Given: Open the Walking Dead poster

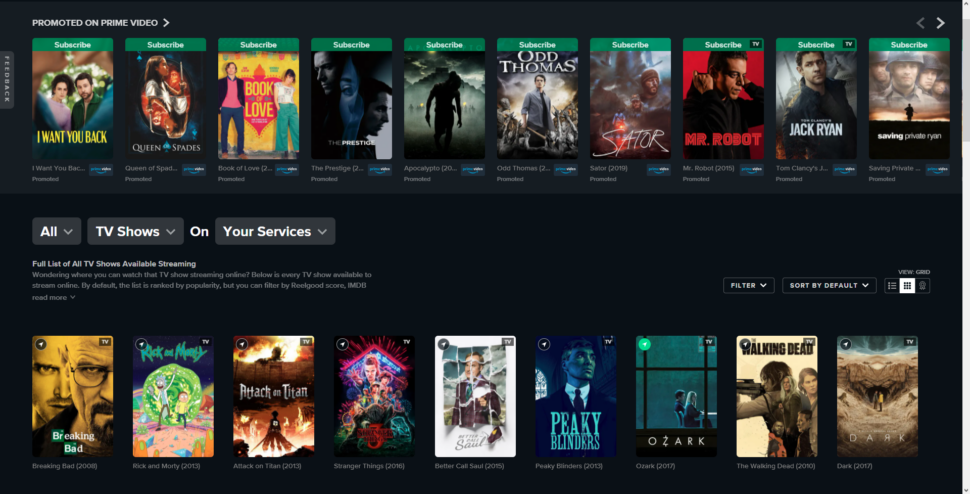Looking at the screenshot, I should click(x=776, y=396).
